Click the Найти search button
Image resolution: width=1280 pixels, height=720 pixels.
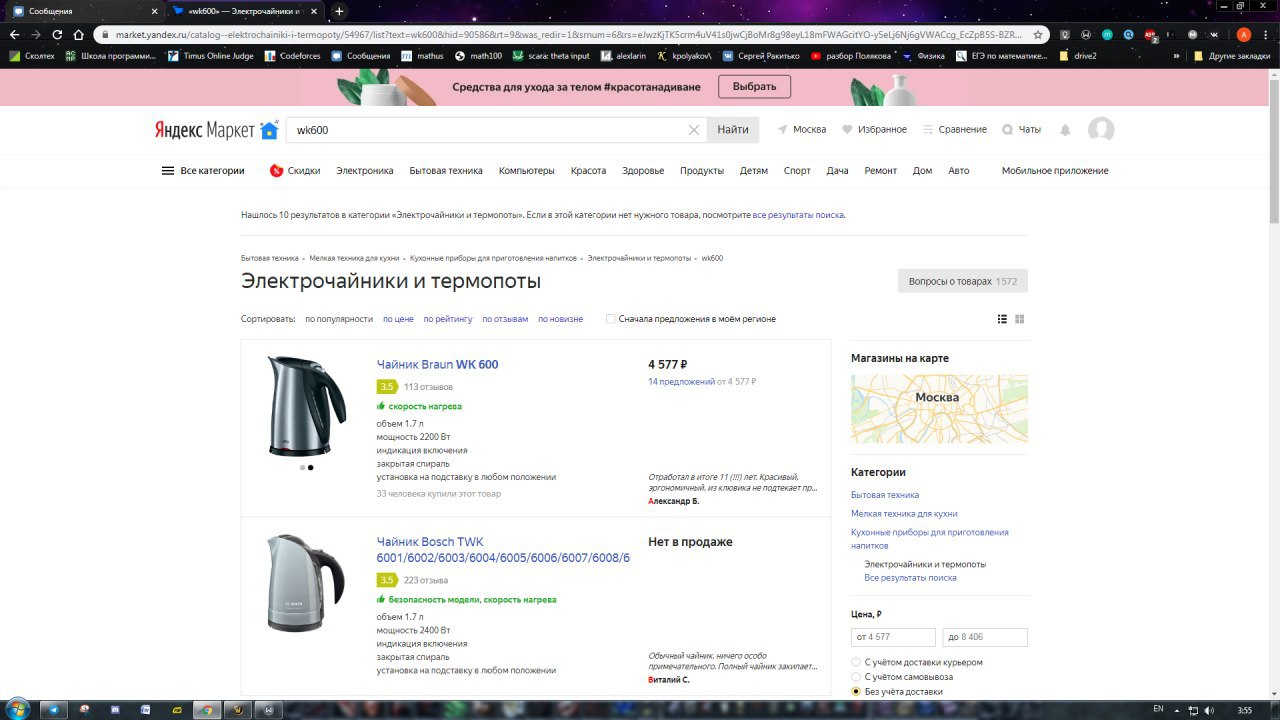733,130
